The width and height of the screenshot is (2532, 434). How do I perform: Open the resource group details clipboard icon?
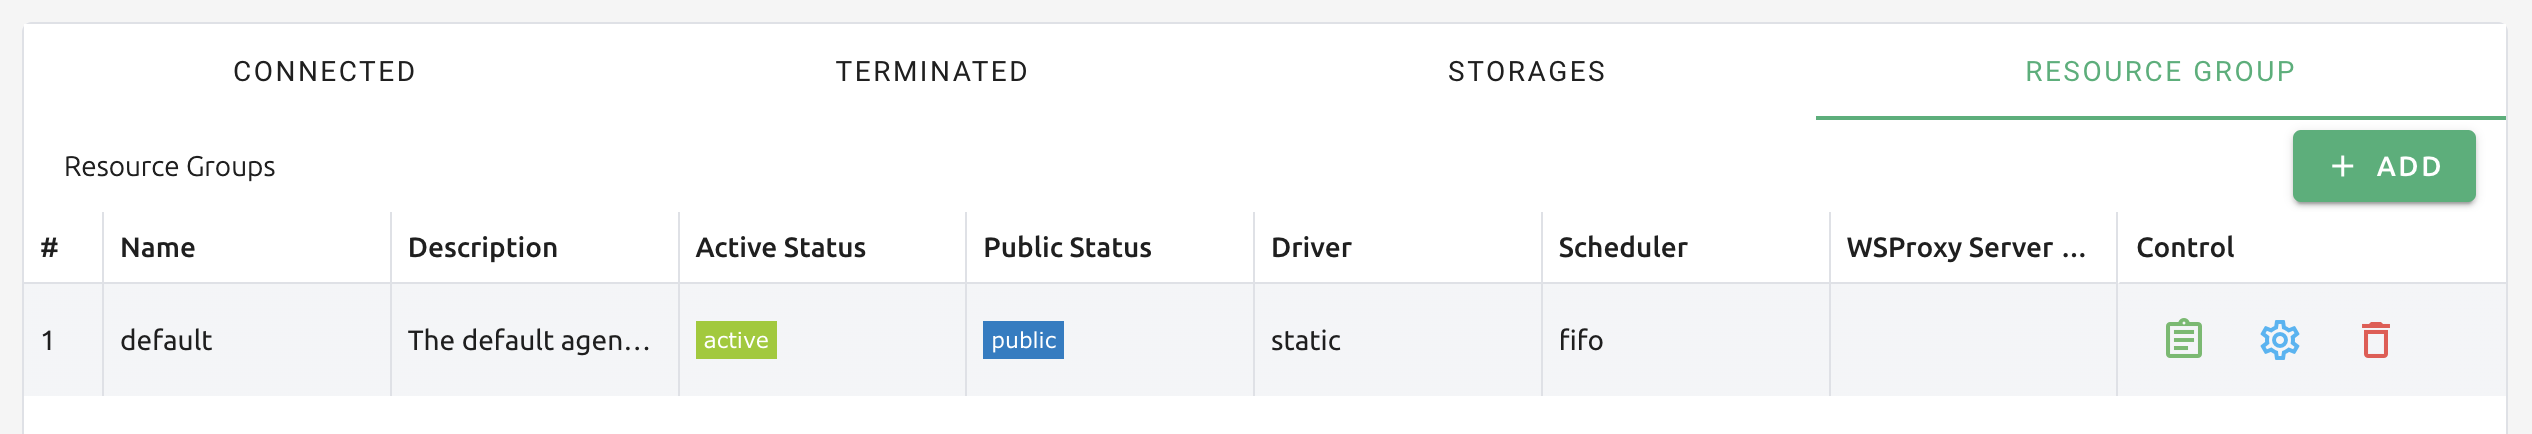coord(2184,340)
